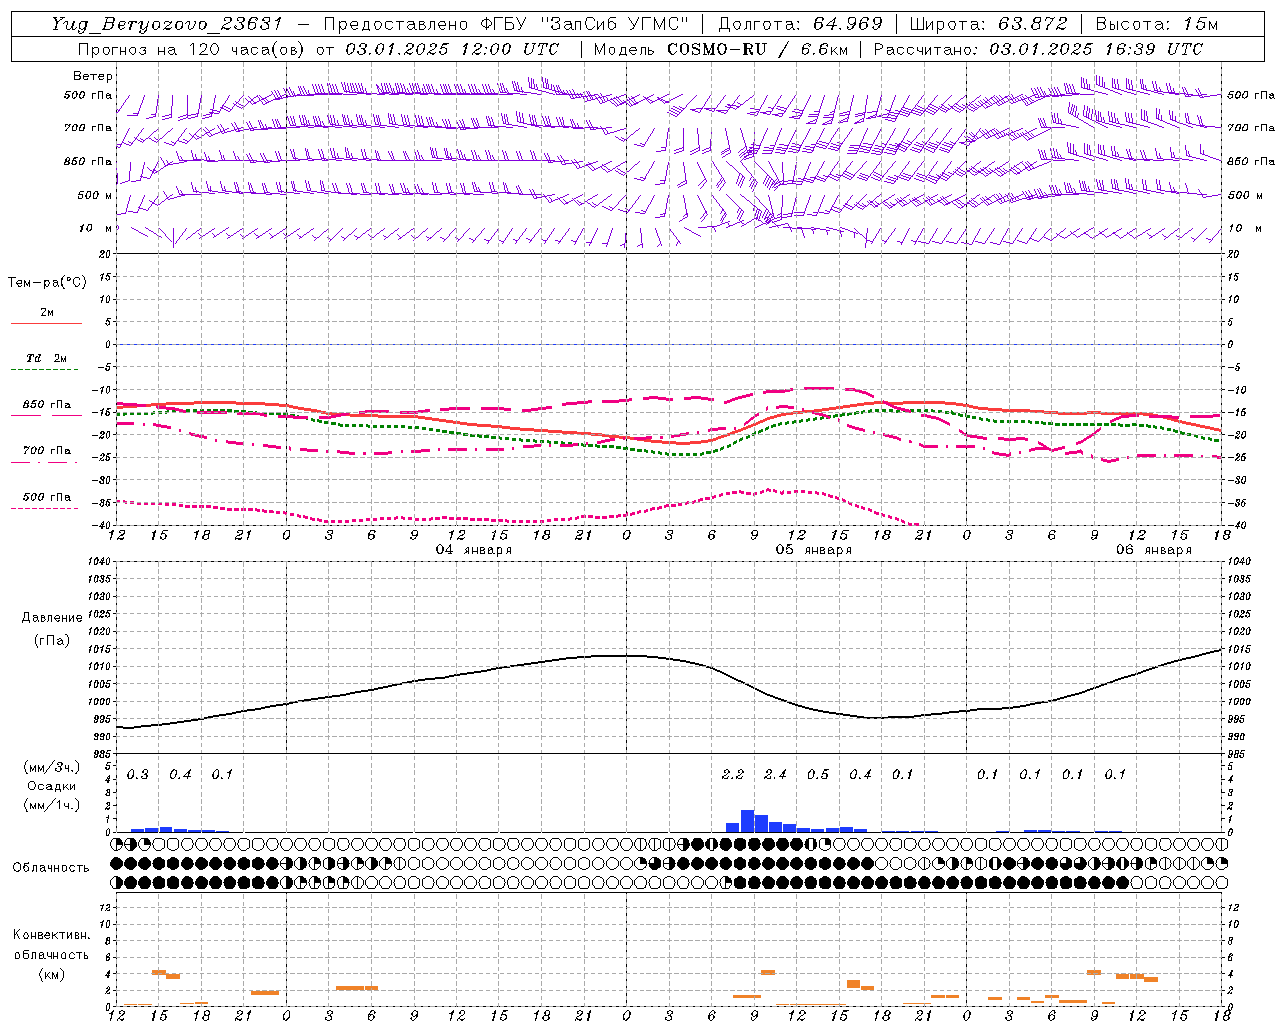Click the Широта: 63.872 value
This screenshot has width=1280, height=1024.
coord(988,24)
